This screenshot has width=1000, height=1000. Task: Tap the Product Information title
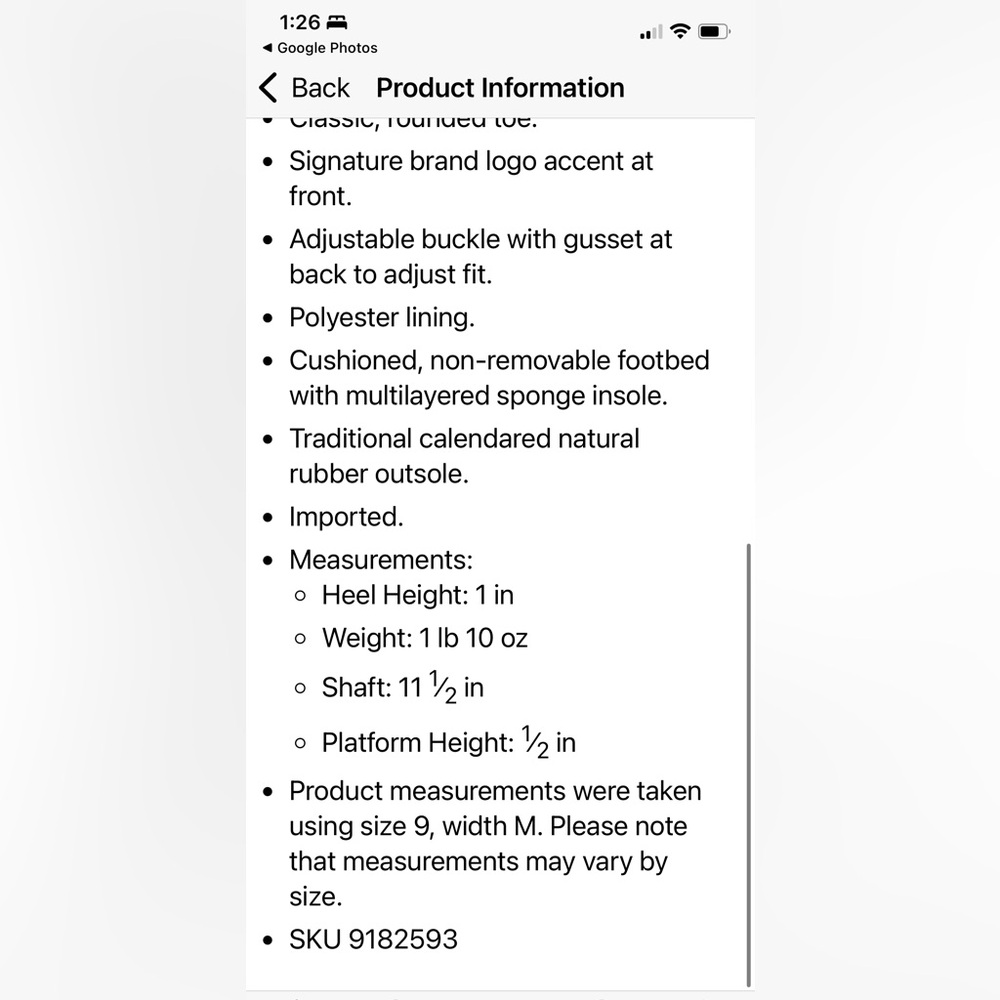pyautogui.click(x=500, y=87)
